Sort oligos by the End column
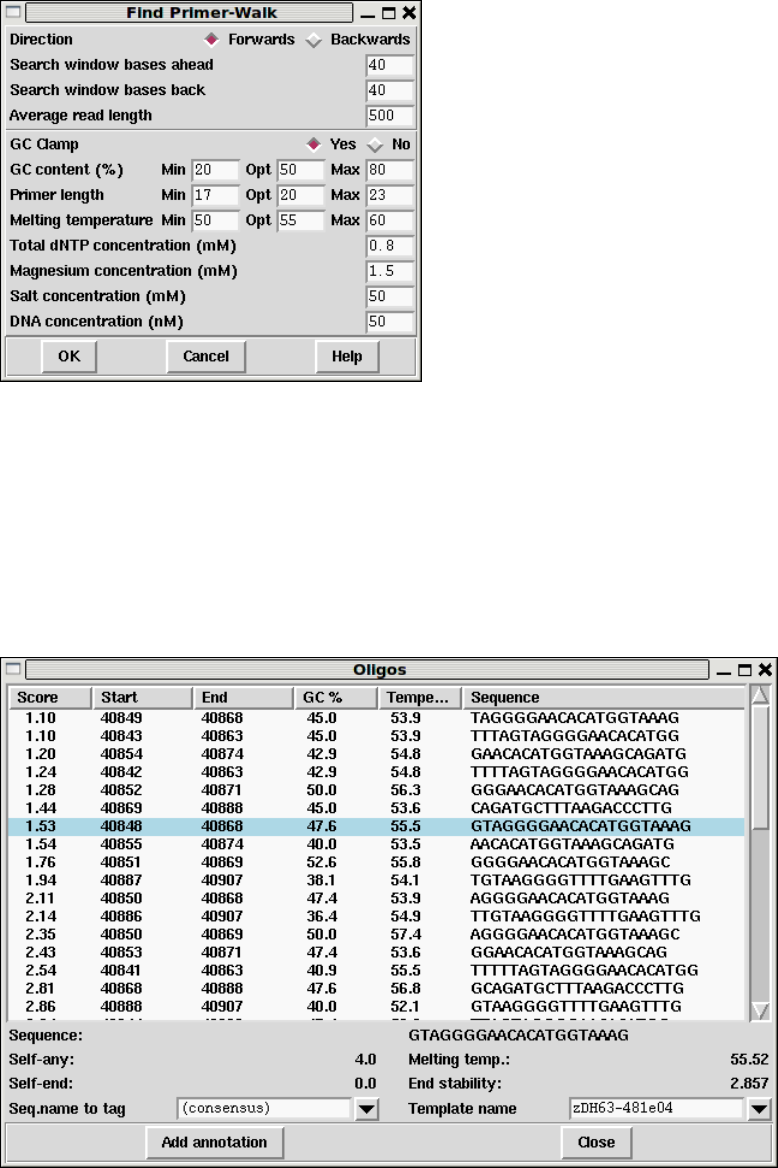This screenshot has width=778, height=1168. point(243,698)
